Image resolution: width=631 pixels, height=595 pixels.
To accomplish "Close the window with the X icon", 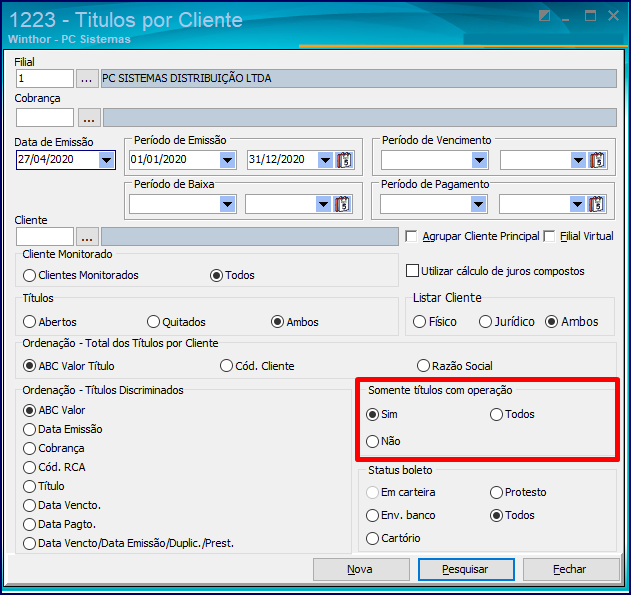I will click(614, 16).
